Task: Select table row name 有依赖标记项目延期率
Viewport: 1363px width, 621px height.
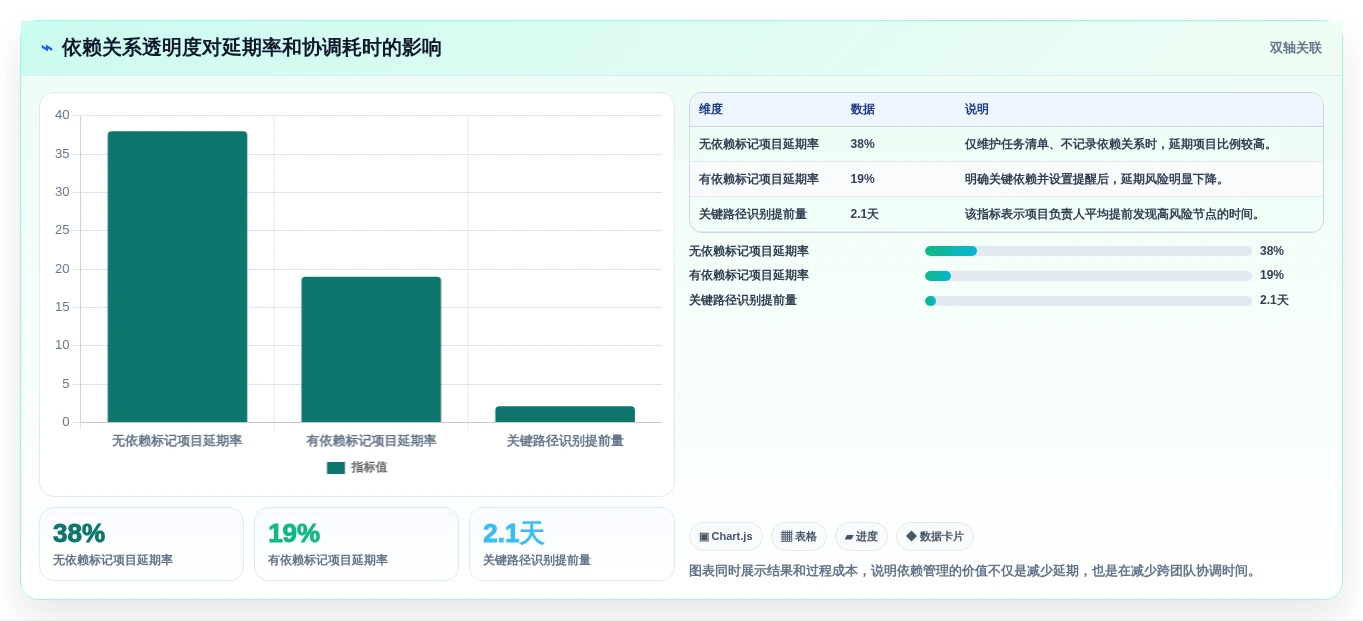Action: (759, 179)
